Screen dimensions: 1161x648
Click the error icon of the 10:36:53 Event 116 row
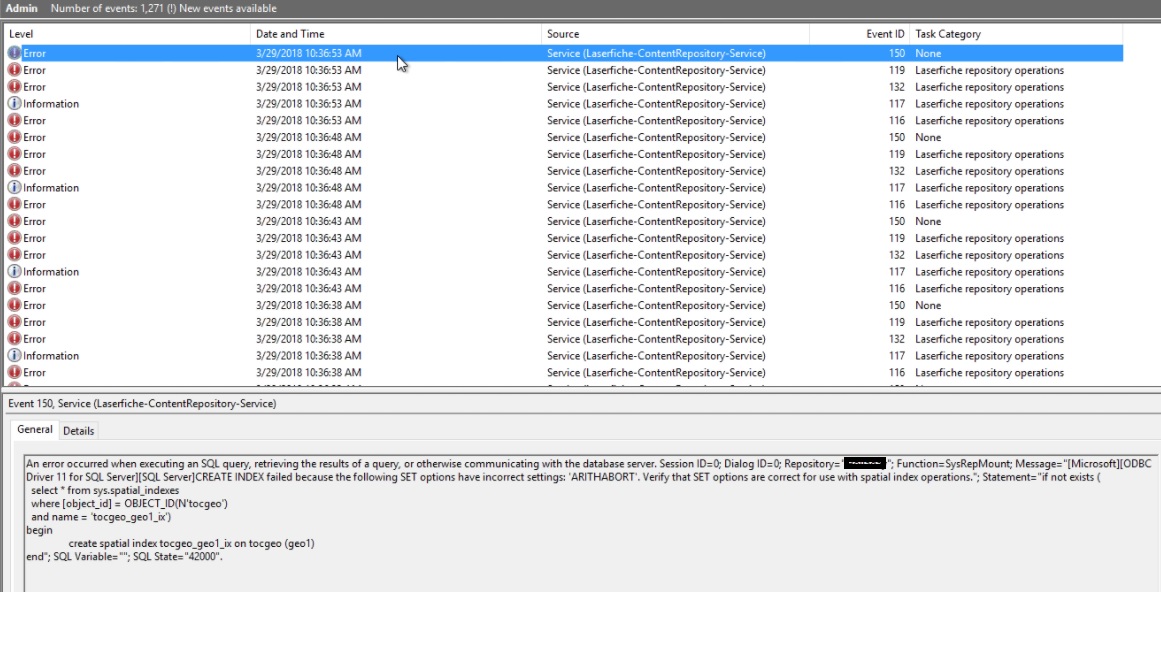[14, 121]
